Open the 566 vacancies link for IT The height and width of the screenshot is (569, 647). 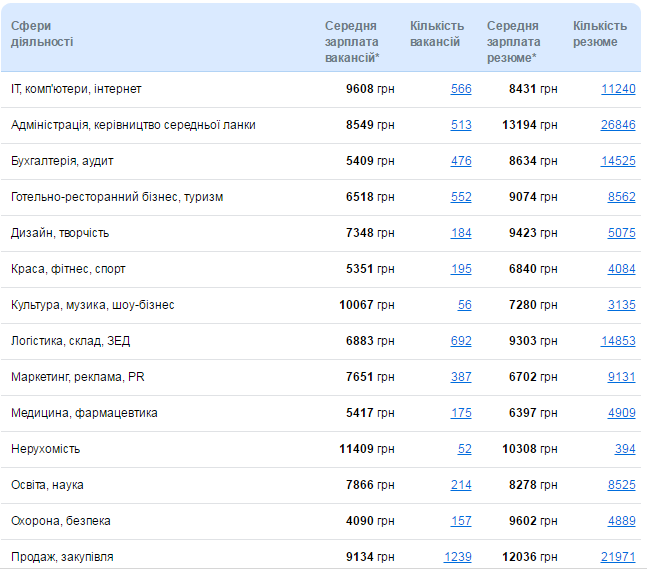point(461,89)
